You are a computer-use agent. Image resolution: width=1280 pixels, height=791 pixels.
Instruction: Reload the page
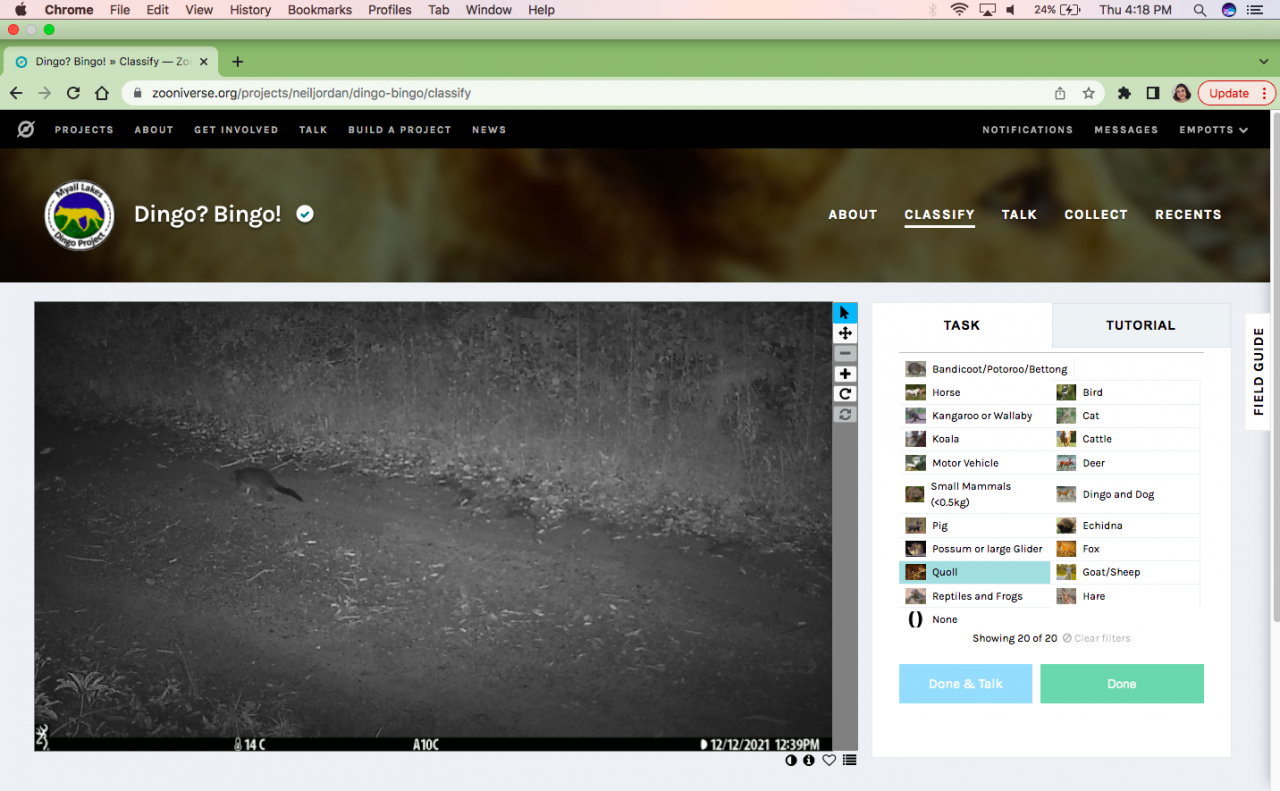pos(73,93)
